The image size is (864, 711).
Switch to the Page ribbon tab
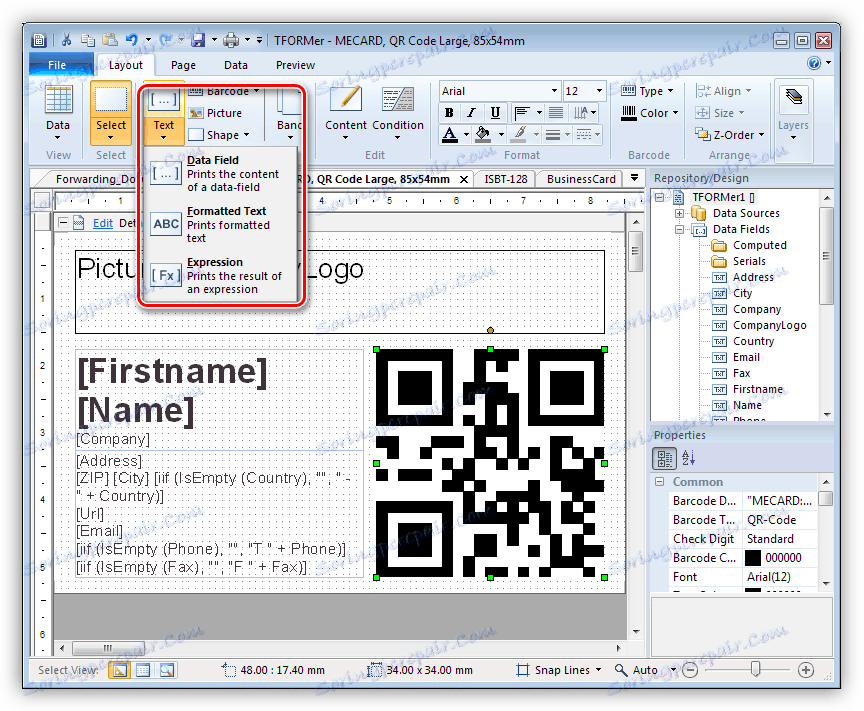coord(183,65)
